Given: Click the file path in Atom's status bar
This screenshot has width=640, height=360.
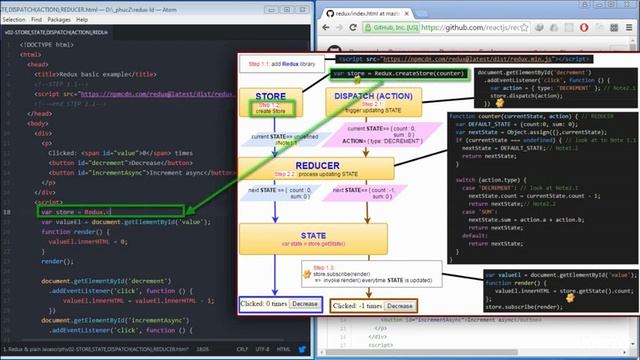Looking at the screenshot, I should (x=96, y=349).
